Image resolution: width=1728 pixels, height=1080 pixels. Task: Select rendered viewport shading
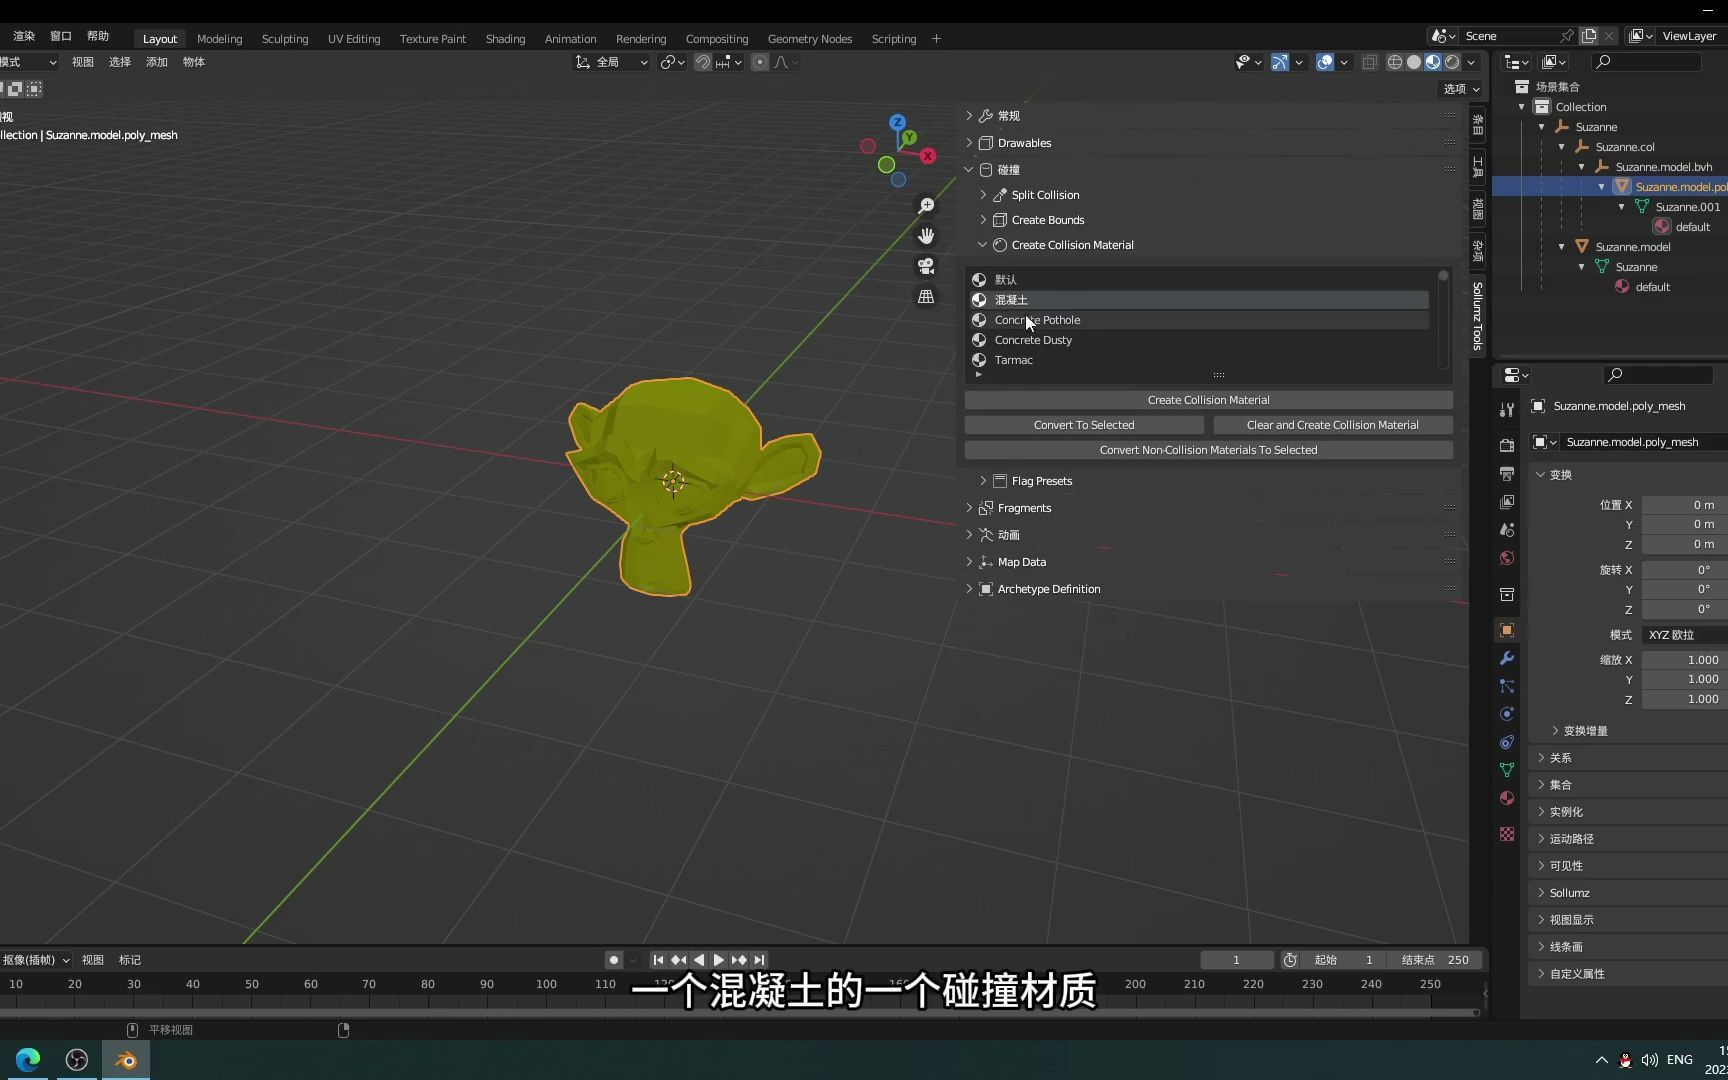point(1453,62)
